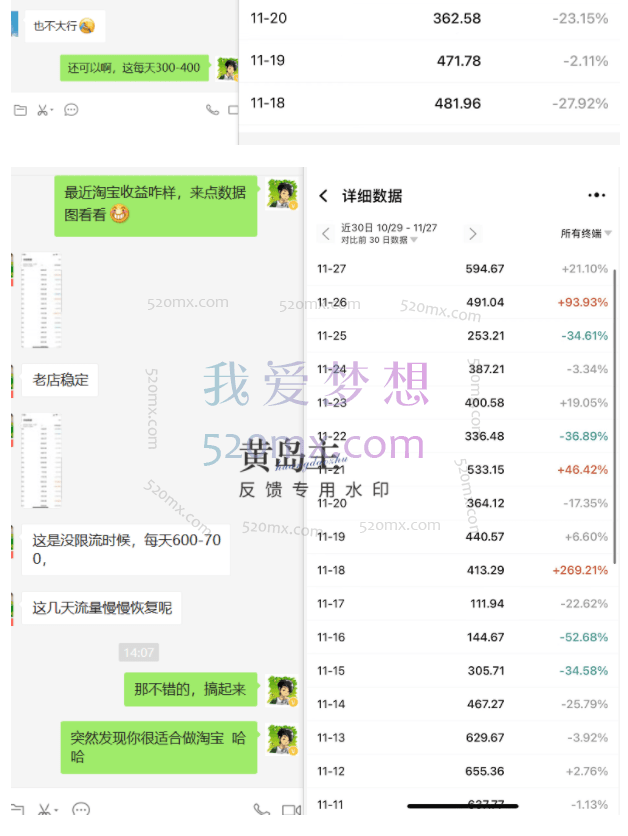This screenshot has width=628, height=836.
Task: Click the -52.68% change in the 11-16 row
Action: (x=583, y=638)
